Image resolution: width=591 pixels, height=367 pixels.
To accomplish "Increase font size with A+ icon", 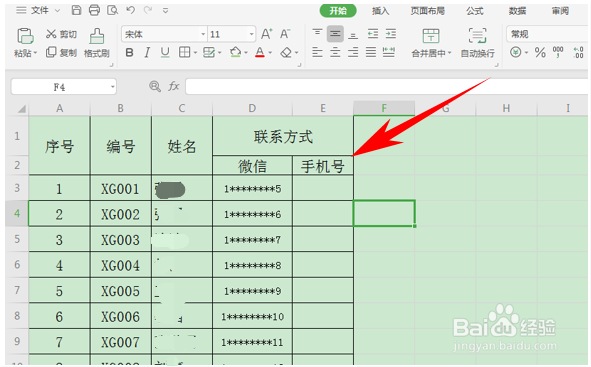I will [266, 34].
